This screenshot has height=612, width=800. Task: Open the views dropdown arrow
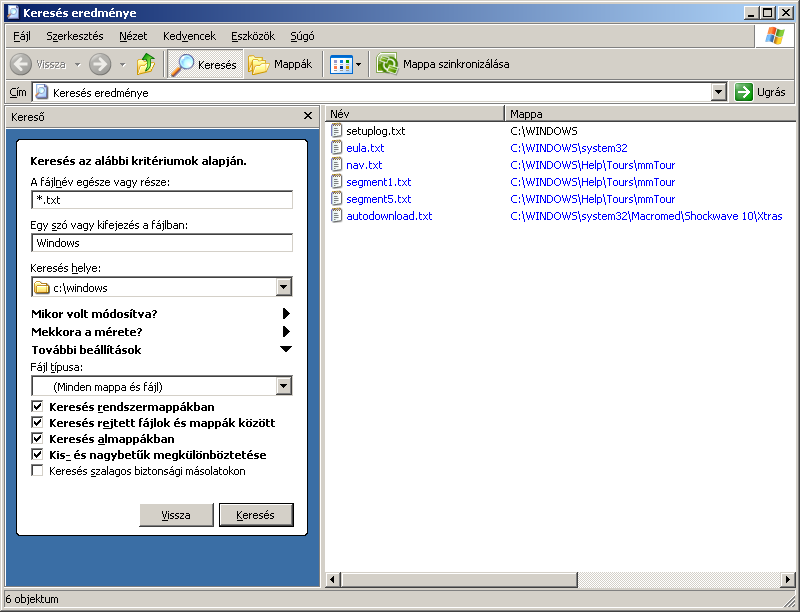(359, 65)
